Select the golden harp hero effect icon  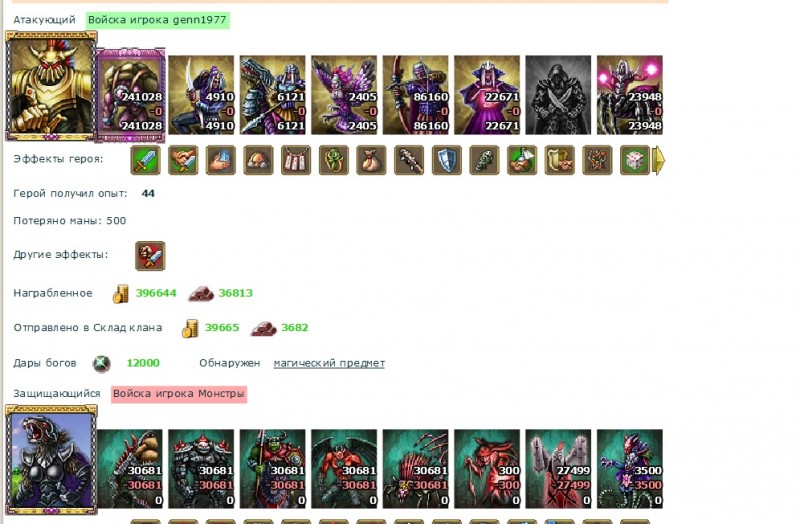tap(560, 160)
